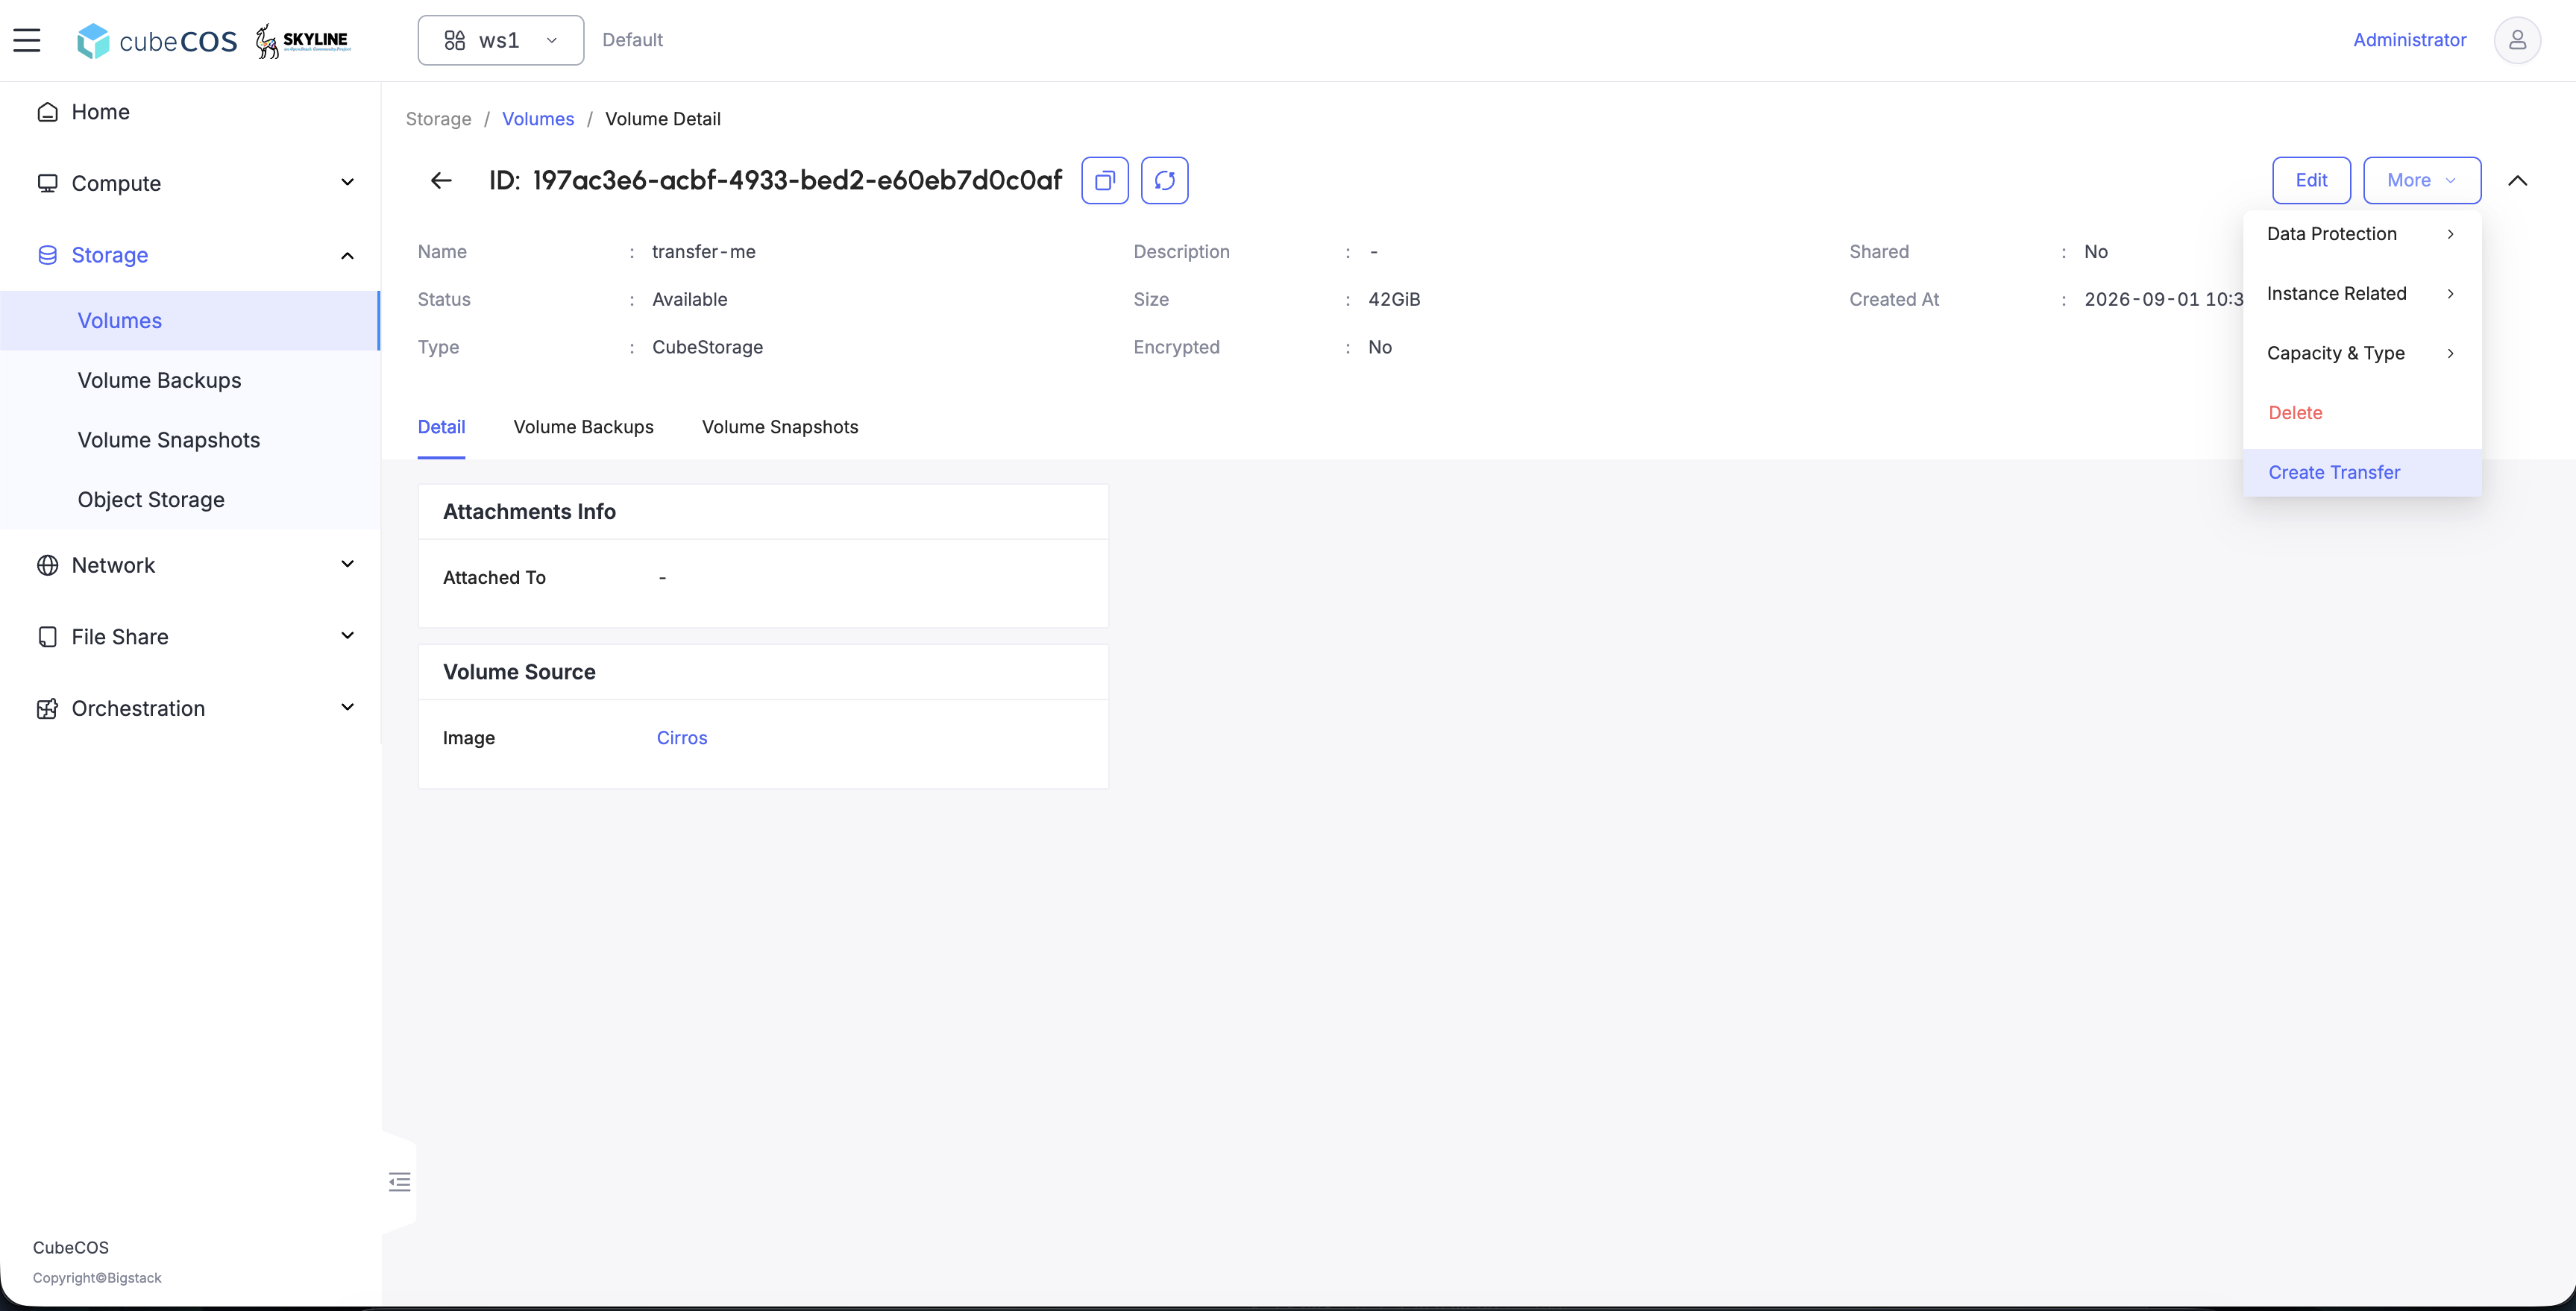The width and height of the screenshot is (2576, 1311).
Task: Expand the File Share menu
Action: (x=190, y=637)
